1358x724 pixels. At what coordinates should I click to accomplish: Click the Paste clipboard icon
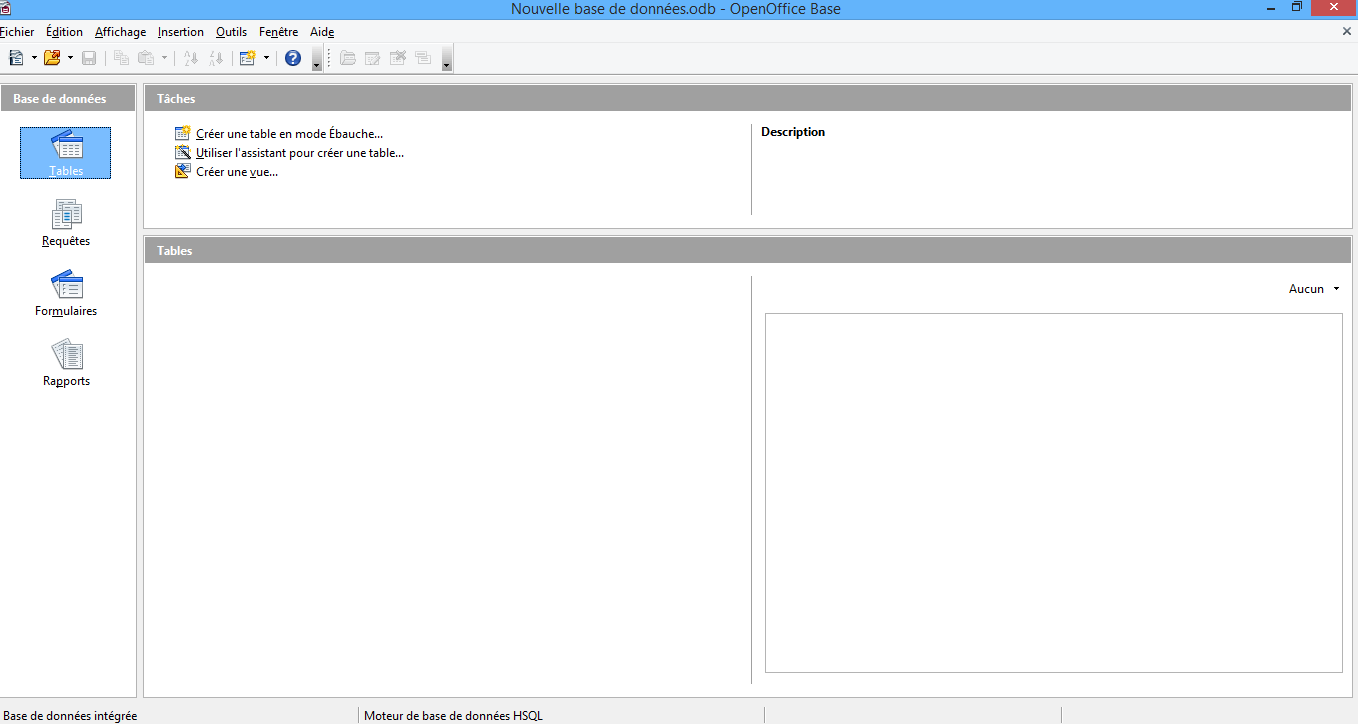coord(146,58)
